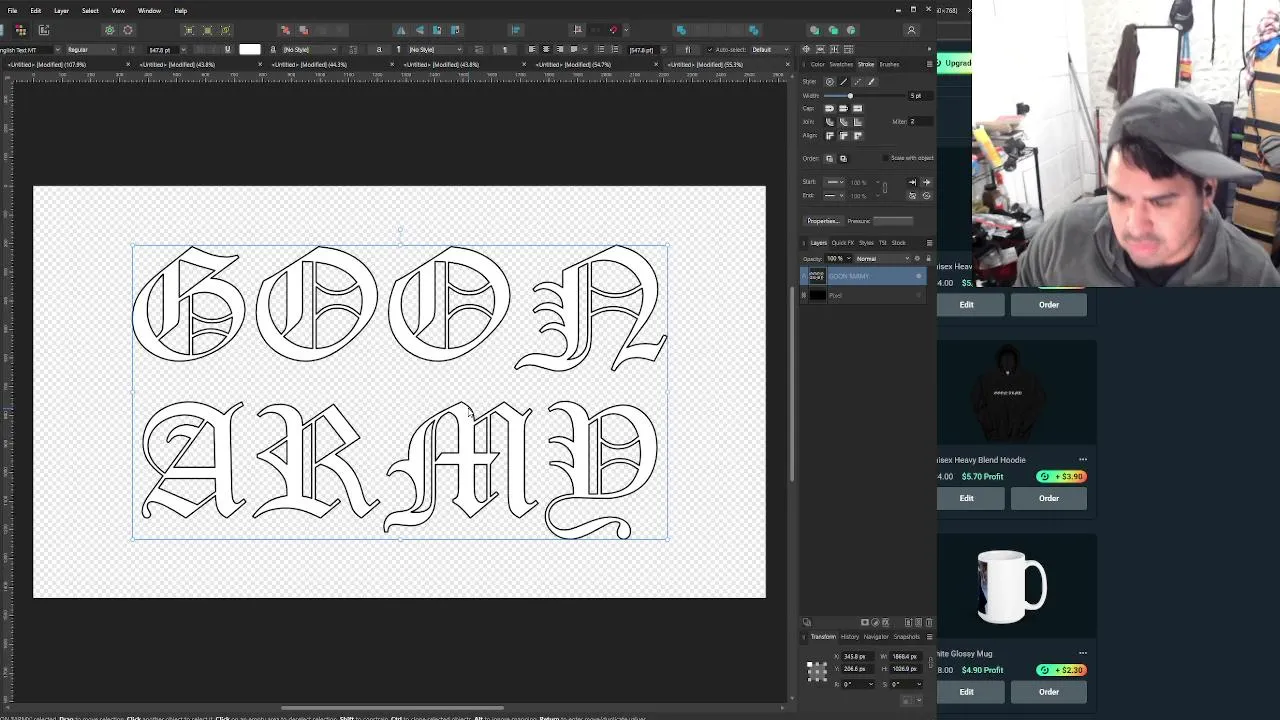Click the layer lock icon
Viewport: 1280px width, 720px height.
(x=928, y=259)
